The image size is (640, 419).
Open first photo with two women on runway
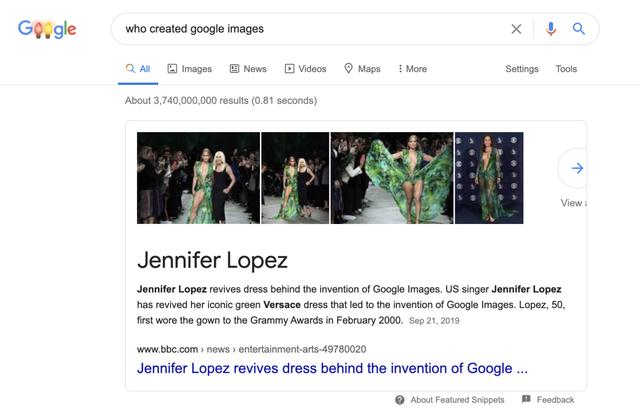click(198, 178)
